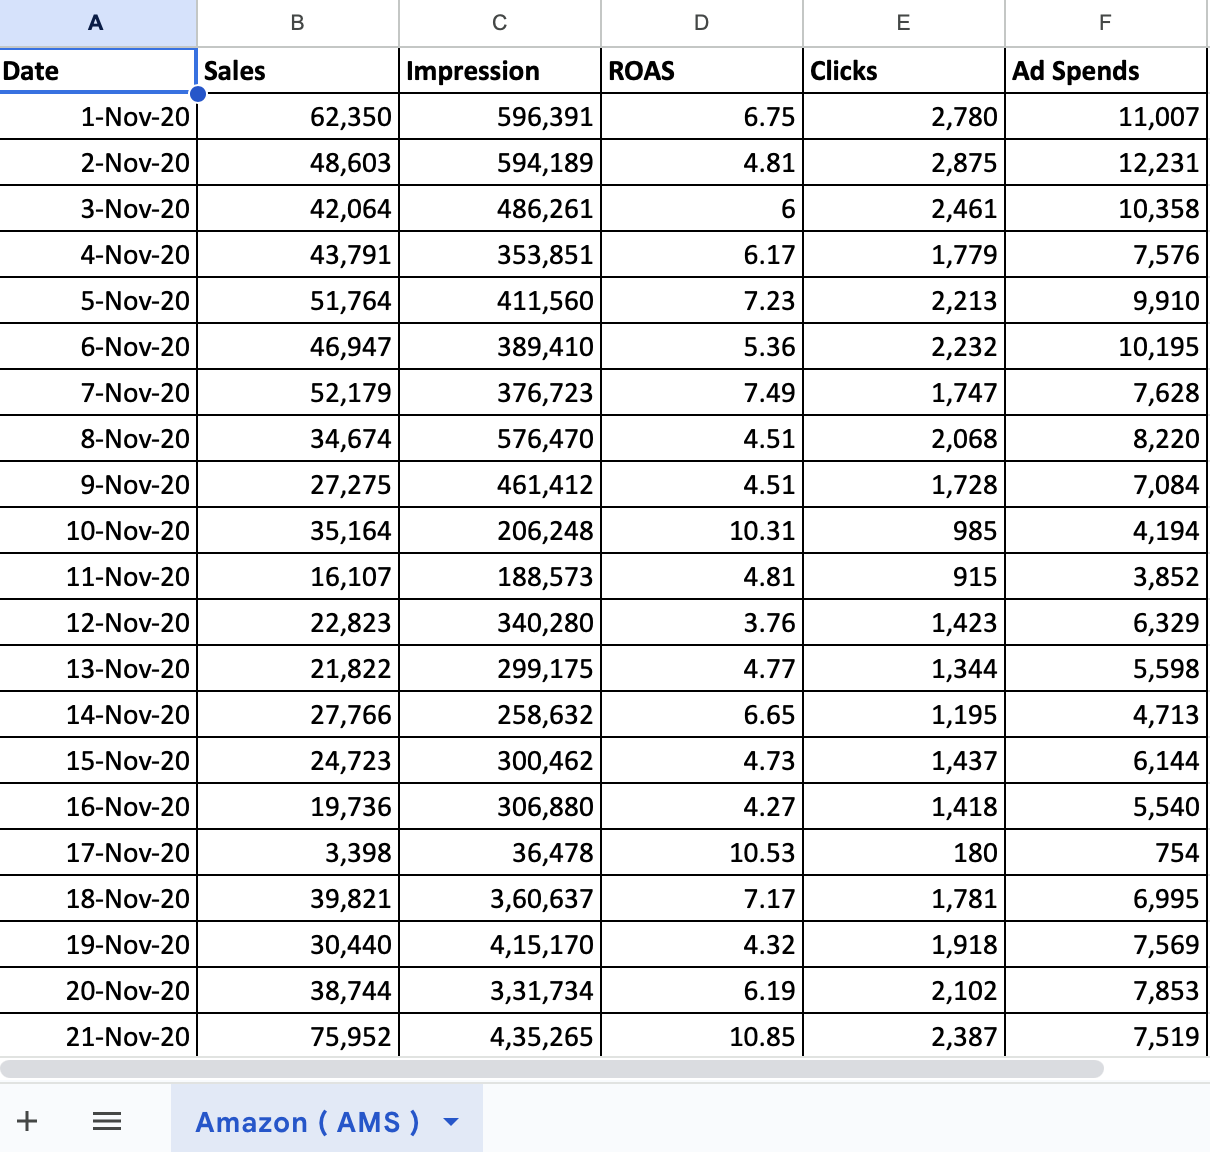Image resolution: width=1210 pixels, height=1152 pixels.
Task: Click the add new sheet plus icon
Action: [x=27, y=1121]
